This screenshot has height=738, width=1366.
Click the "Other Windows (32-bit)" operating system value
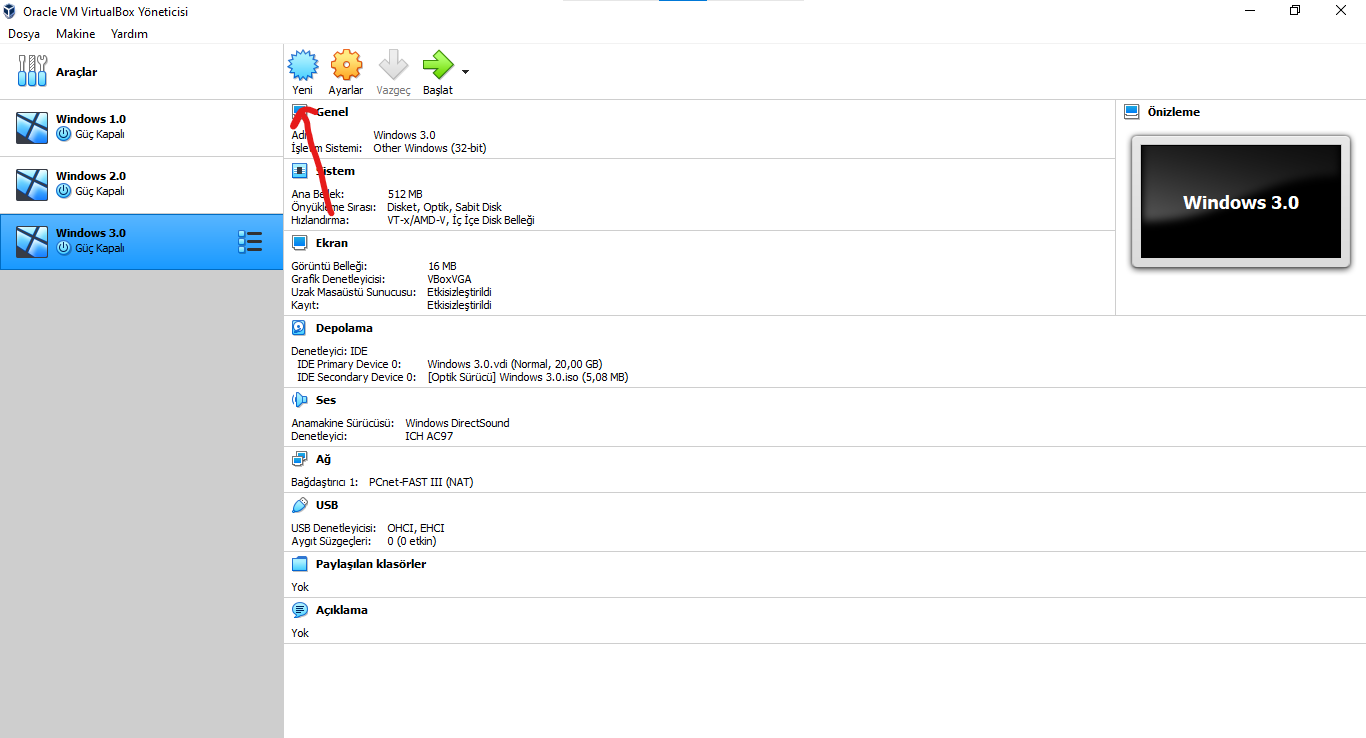pyautogui.click(x=430, y=148)
